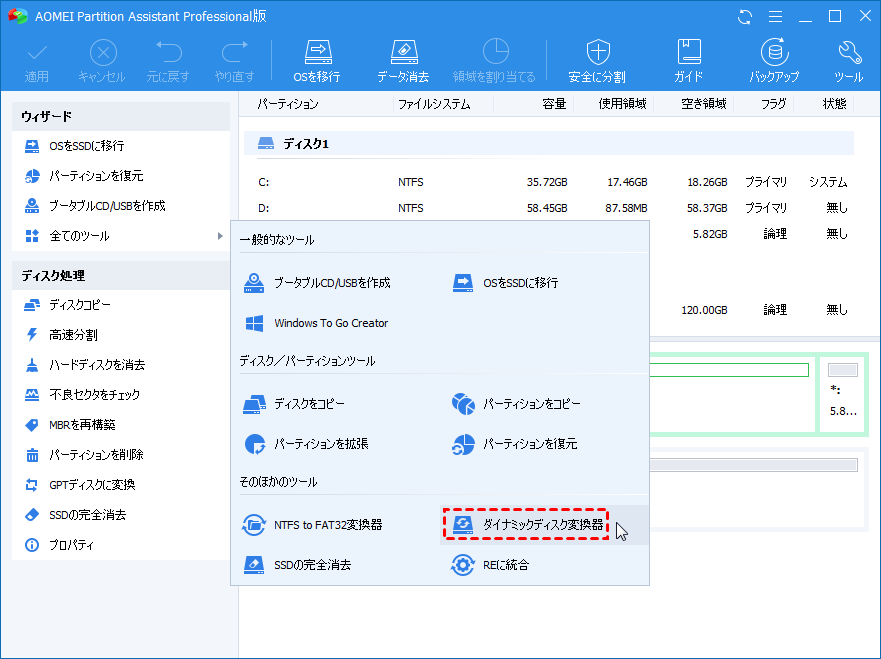The height and width of the screenshot is (659, 881).
Task: Open パーティションを拡張 tool
Action: [x=306, y=444]
